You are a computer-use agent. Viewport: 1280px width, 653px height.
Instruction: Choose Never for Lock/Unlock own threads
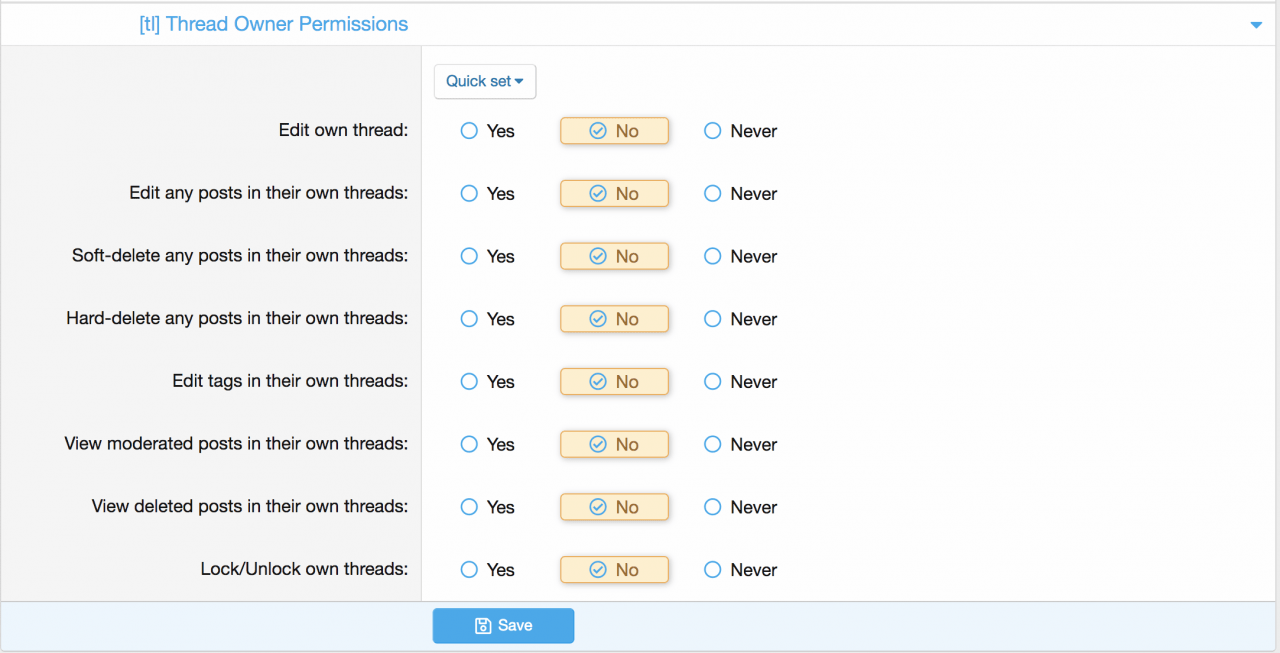coord(713,570)
